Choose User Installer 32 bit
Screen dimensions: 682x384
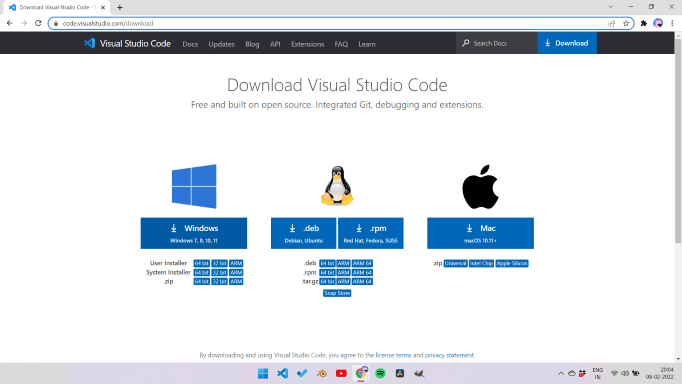point(220,263)
